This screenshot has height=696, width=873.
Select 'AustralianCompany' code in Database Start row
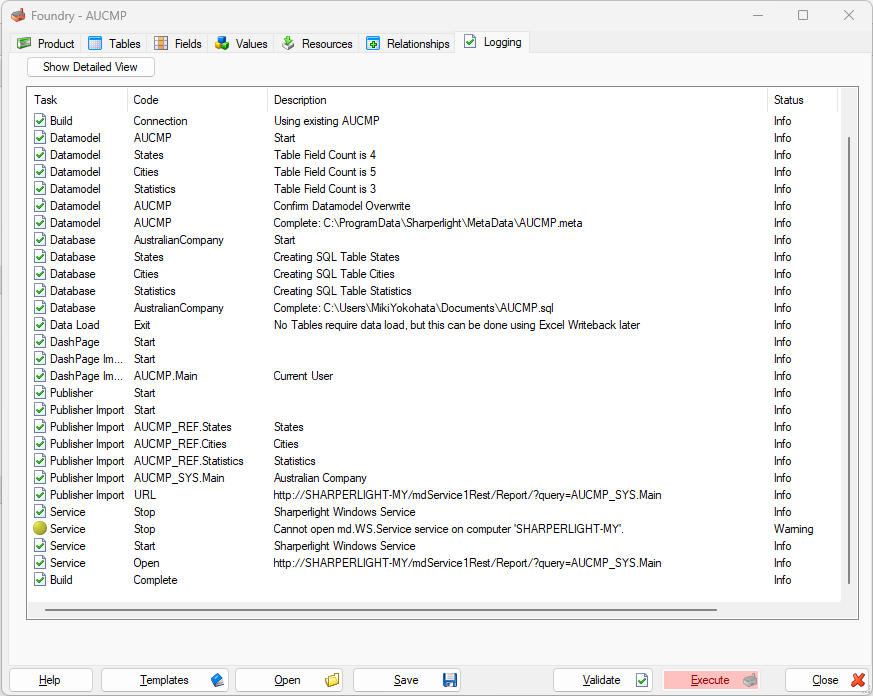(178, 240)
